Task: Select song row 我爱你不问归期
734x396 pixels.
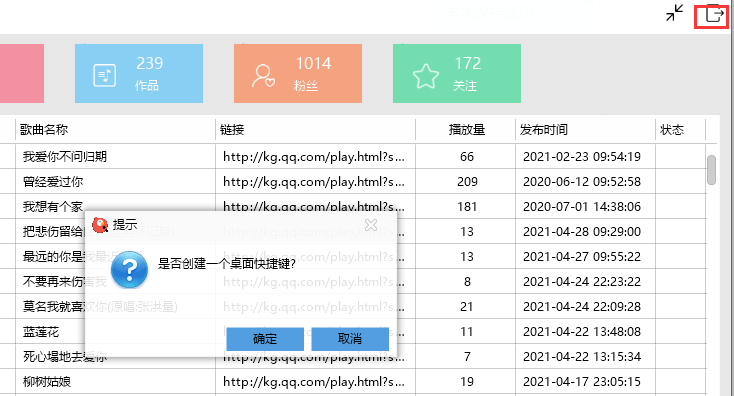Action: (65, 156)
